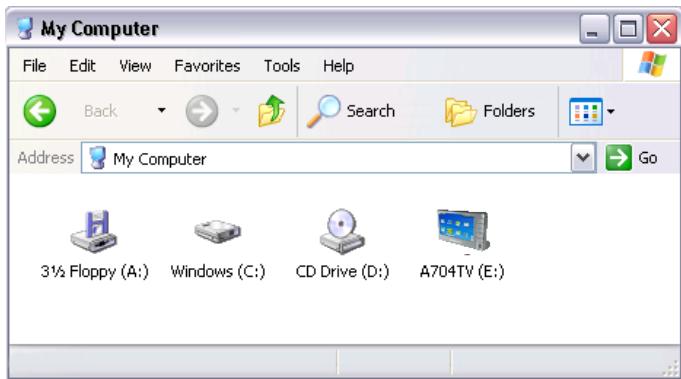The width and height of the screenshot is (681, 379).
Task: Click the "3½ Floppy (A:)" label text
Action: point(95,272)
